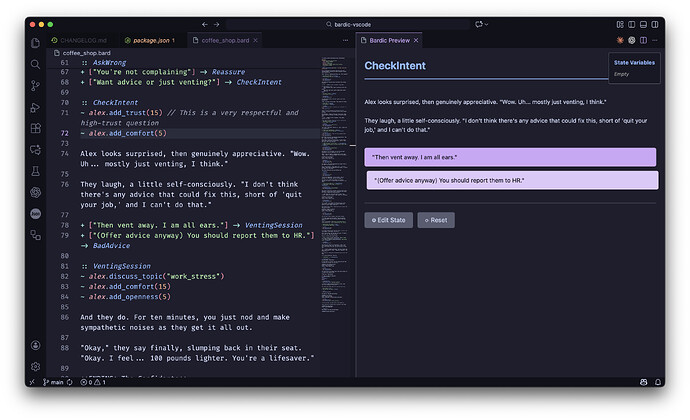Open the Search view in activity bar
The image size is (690, 420).
[x=36, y=64]
